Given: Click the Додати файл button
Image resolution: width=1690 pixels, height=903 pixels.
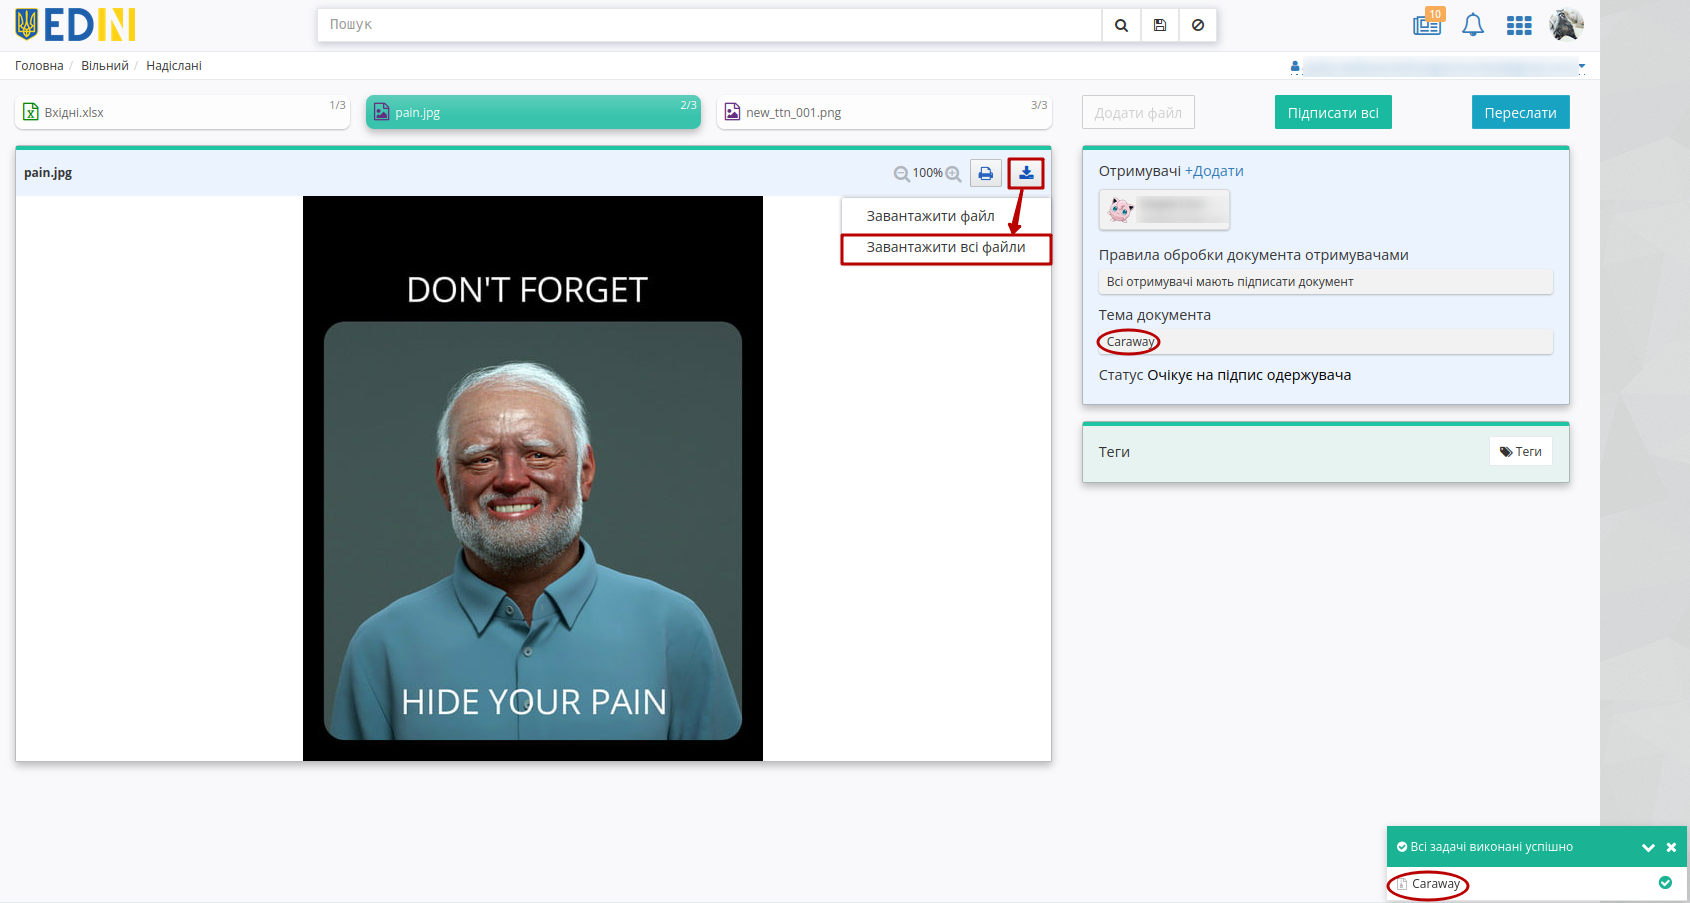Looking at the screenshot, I should (x=1138, y=113).
